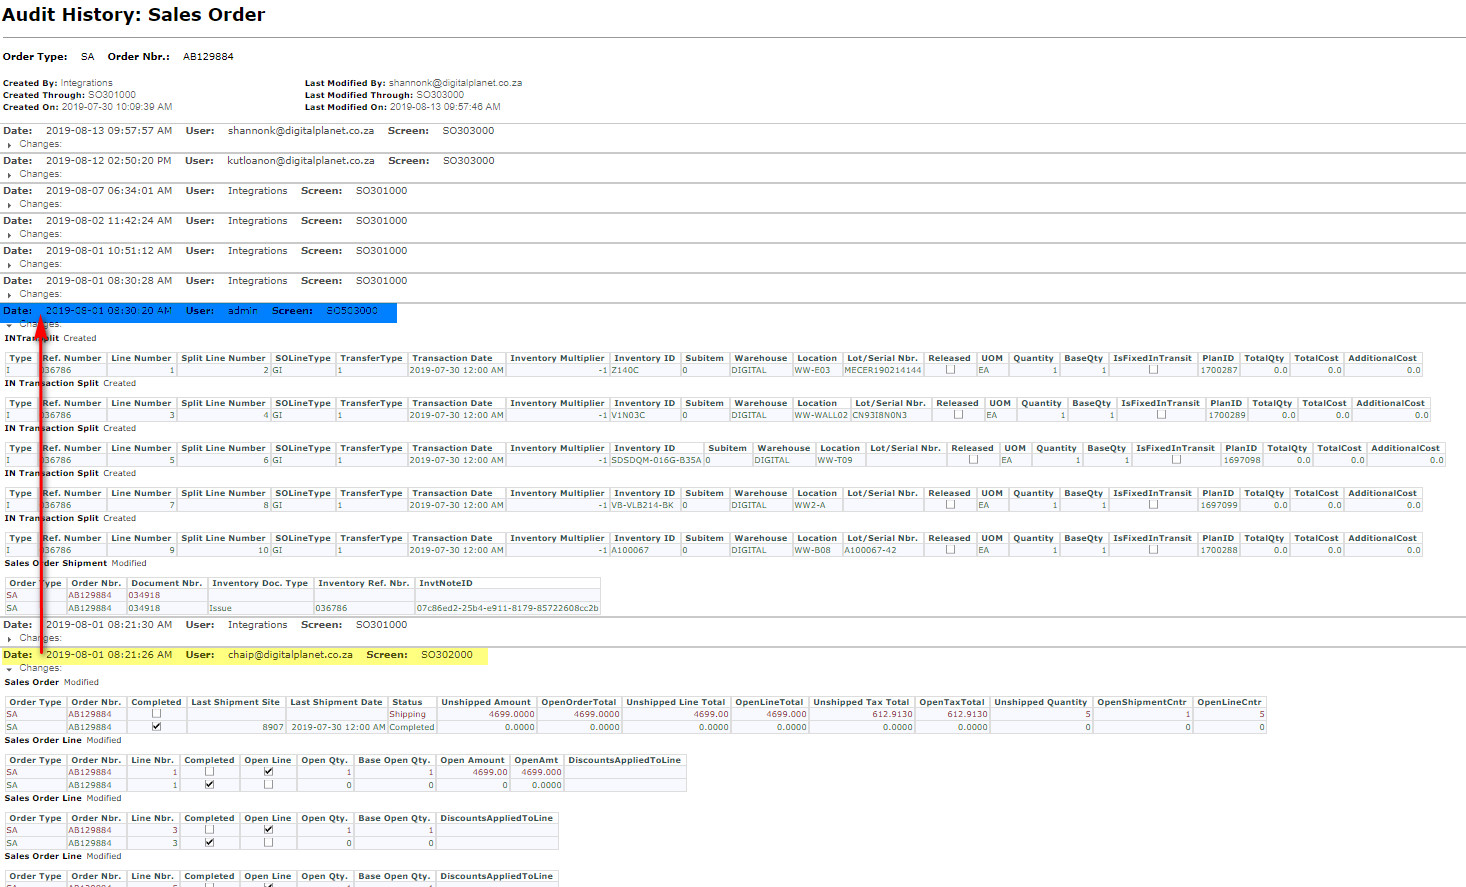Click the Audit History: Sales Order title
The height and width of the screenshot is (887, 1466).
tap(134, 15)
